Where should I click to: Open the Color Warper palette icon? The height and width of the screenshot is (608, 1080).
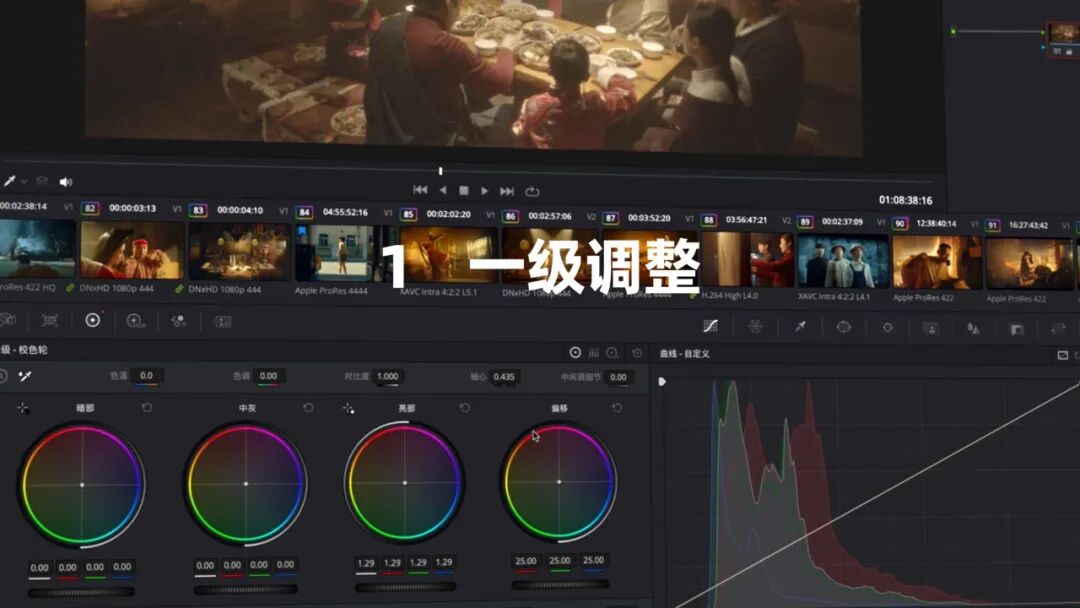[x=755, y=326]
